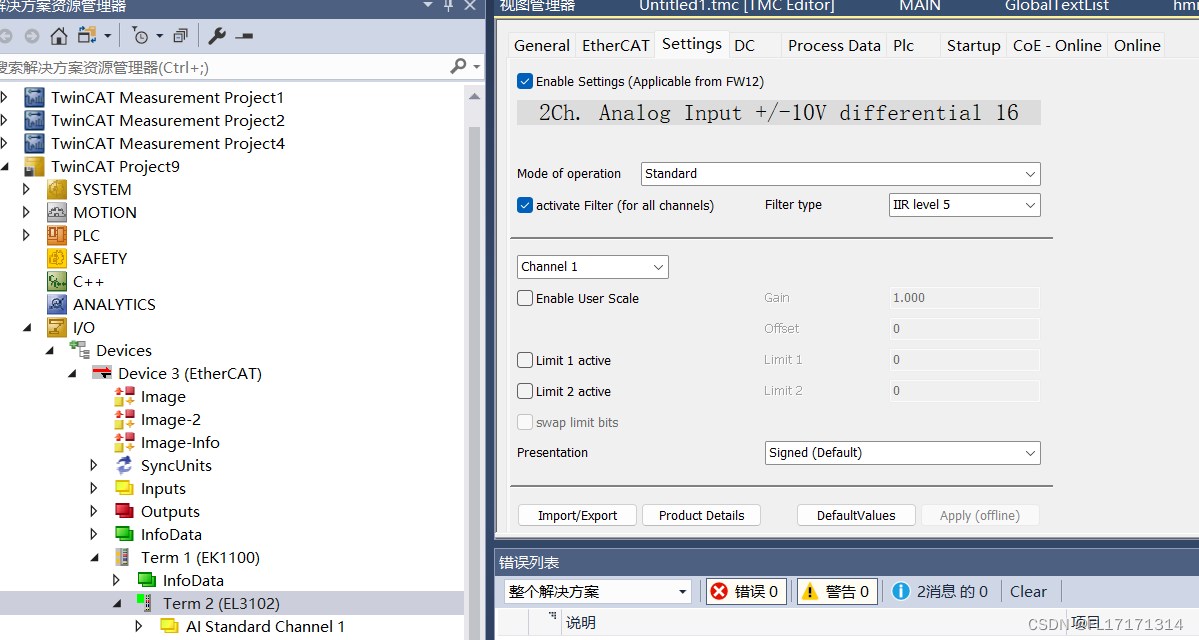
Task: Click the Image-2 icon in tree
Action: point(125,419)
